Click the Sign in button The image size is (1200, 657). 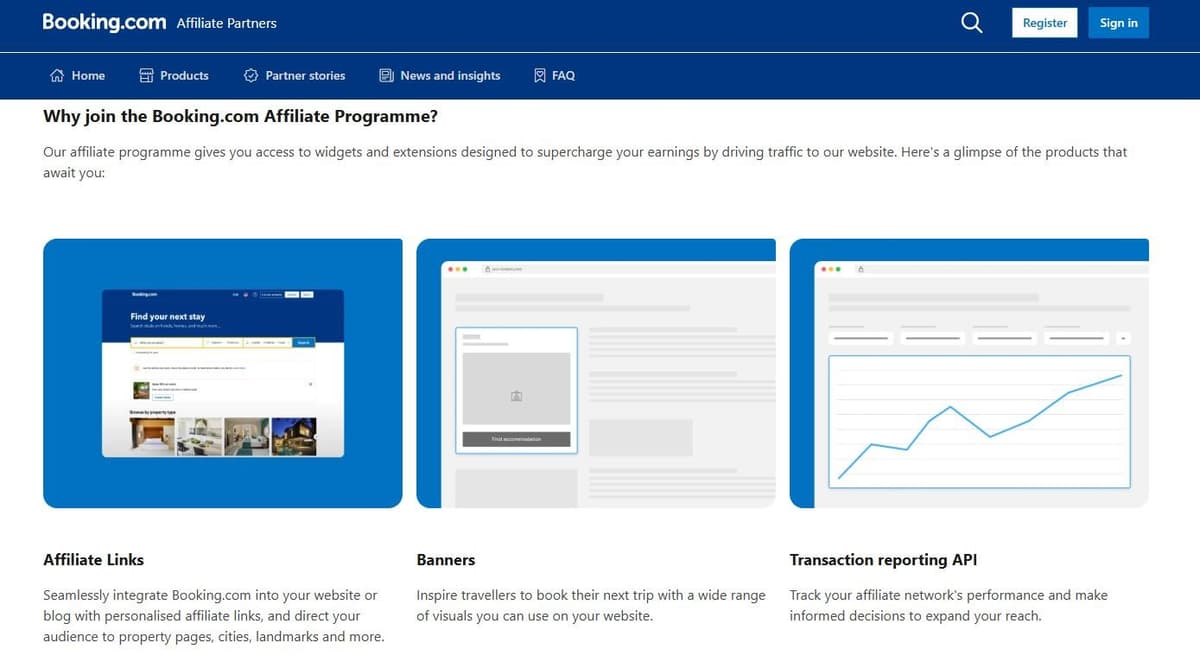click(x=1118, y=23)
